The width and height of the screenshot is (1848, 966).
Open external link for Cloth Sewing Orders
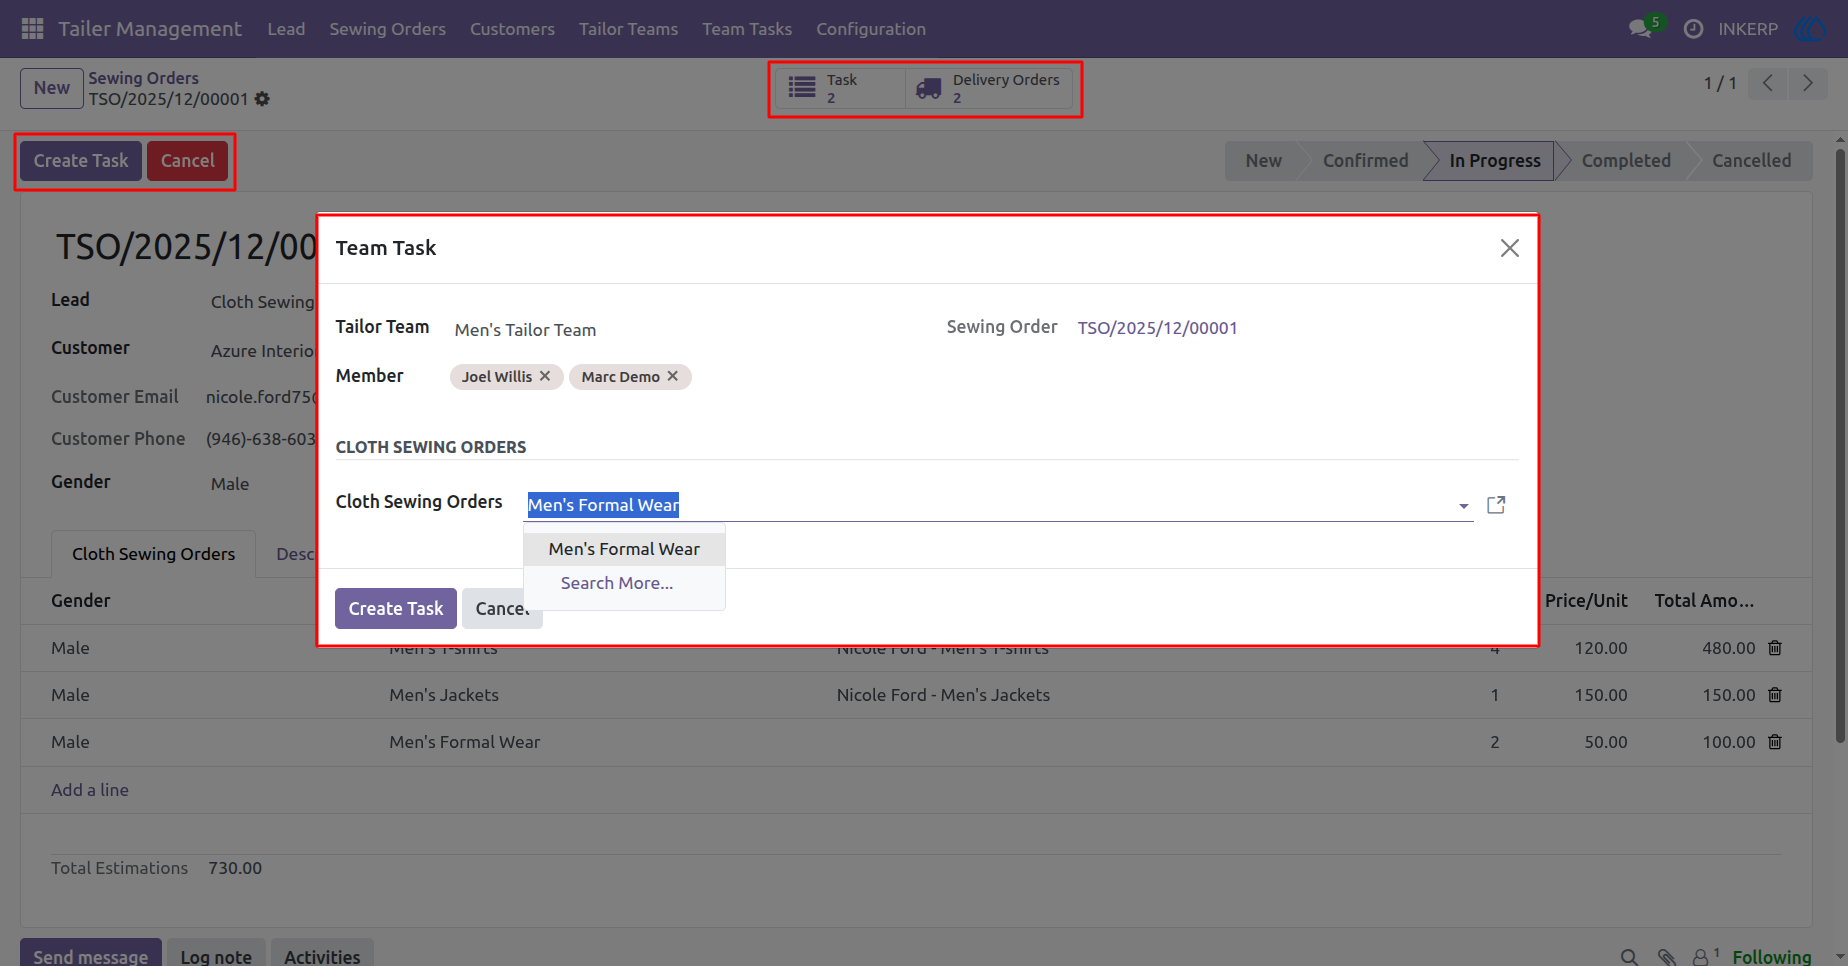(x=1496, y=505)
